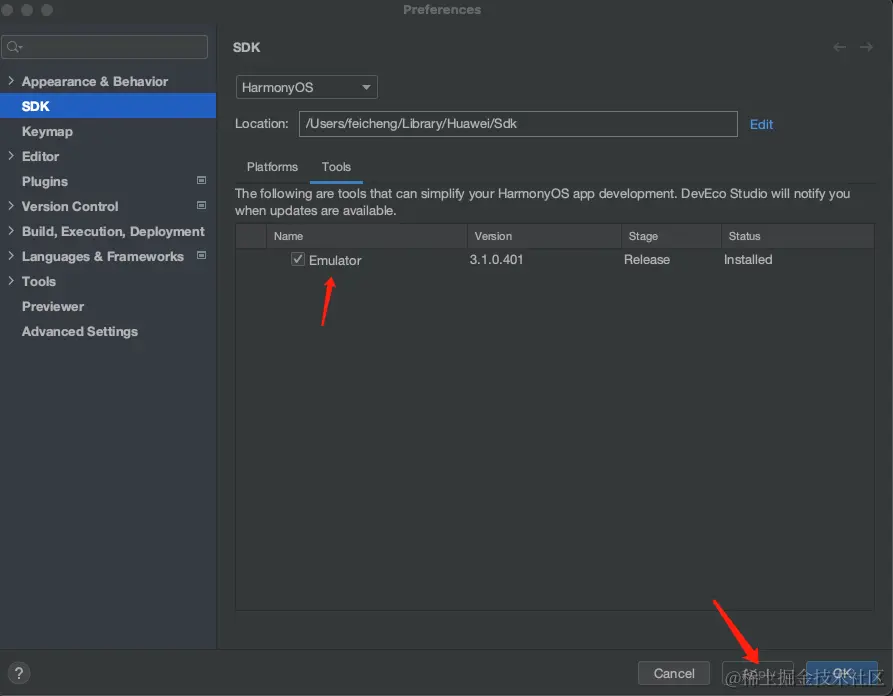The height and width of the screenshot is (696, 893).
Task: Expand the Tools tree chevron
Action: 11,281
